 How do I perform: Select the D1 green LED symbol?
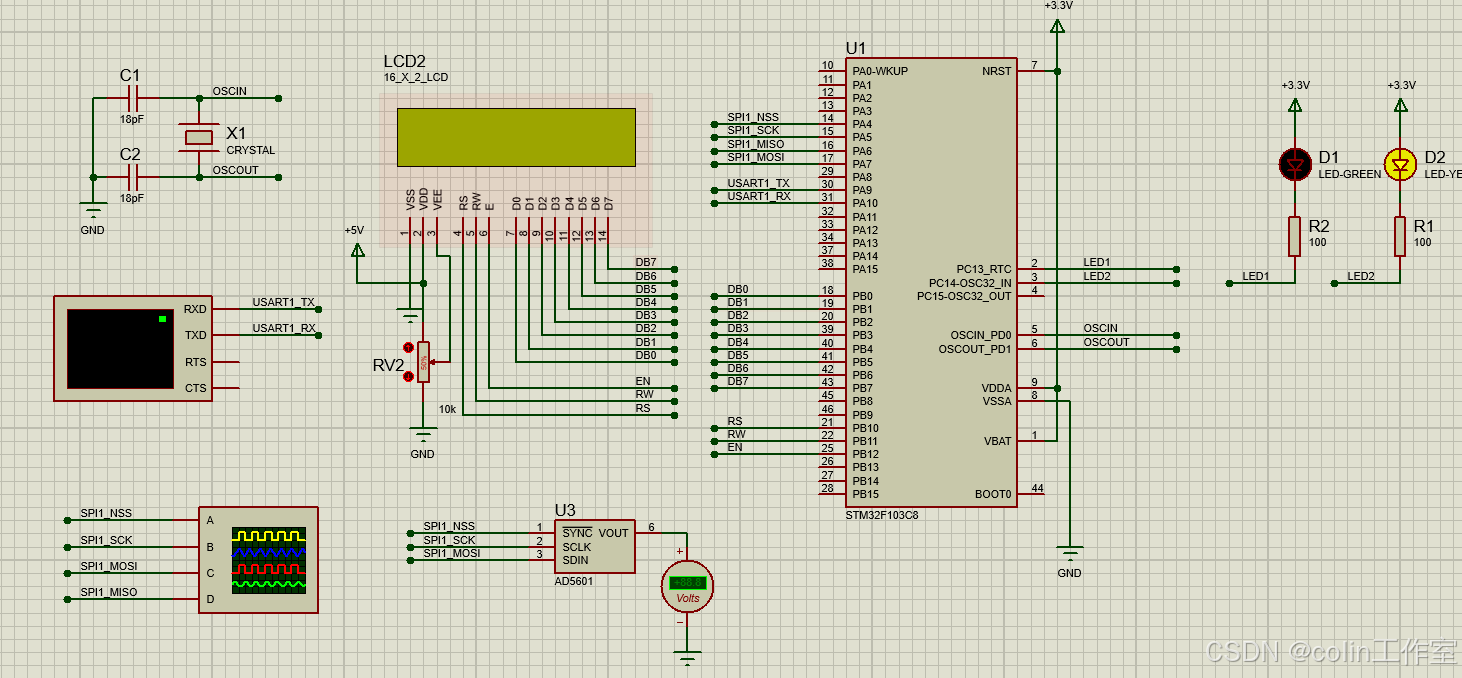[x=1295, y=164]
